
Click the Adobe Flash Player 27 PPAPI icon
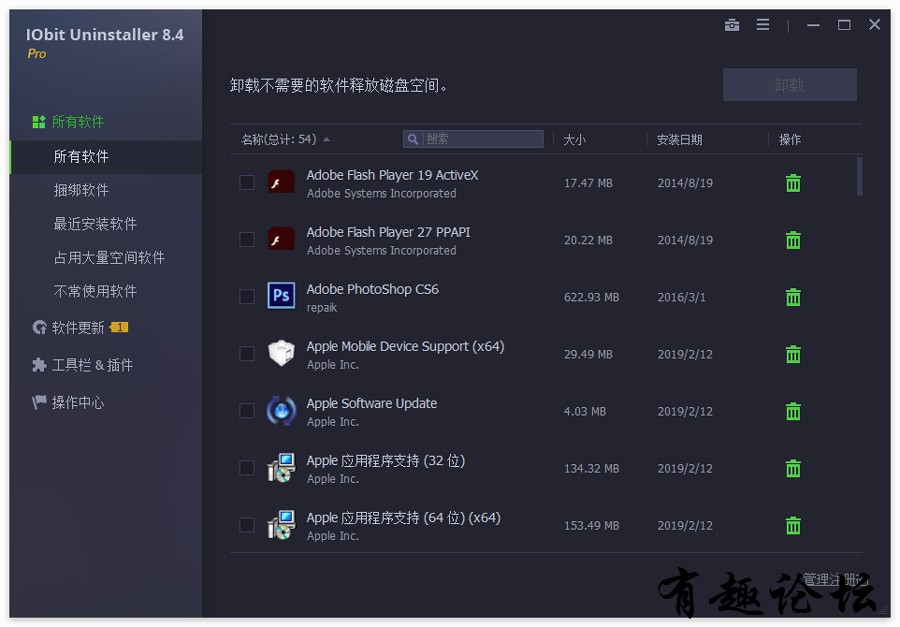coord(281,239)
